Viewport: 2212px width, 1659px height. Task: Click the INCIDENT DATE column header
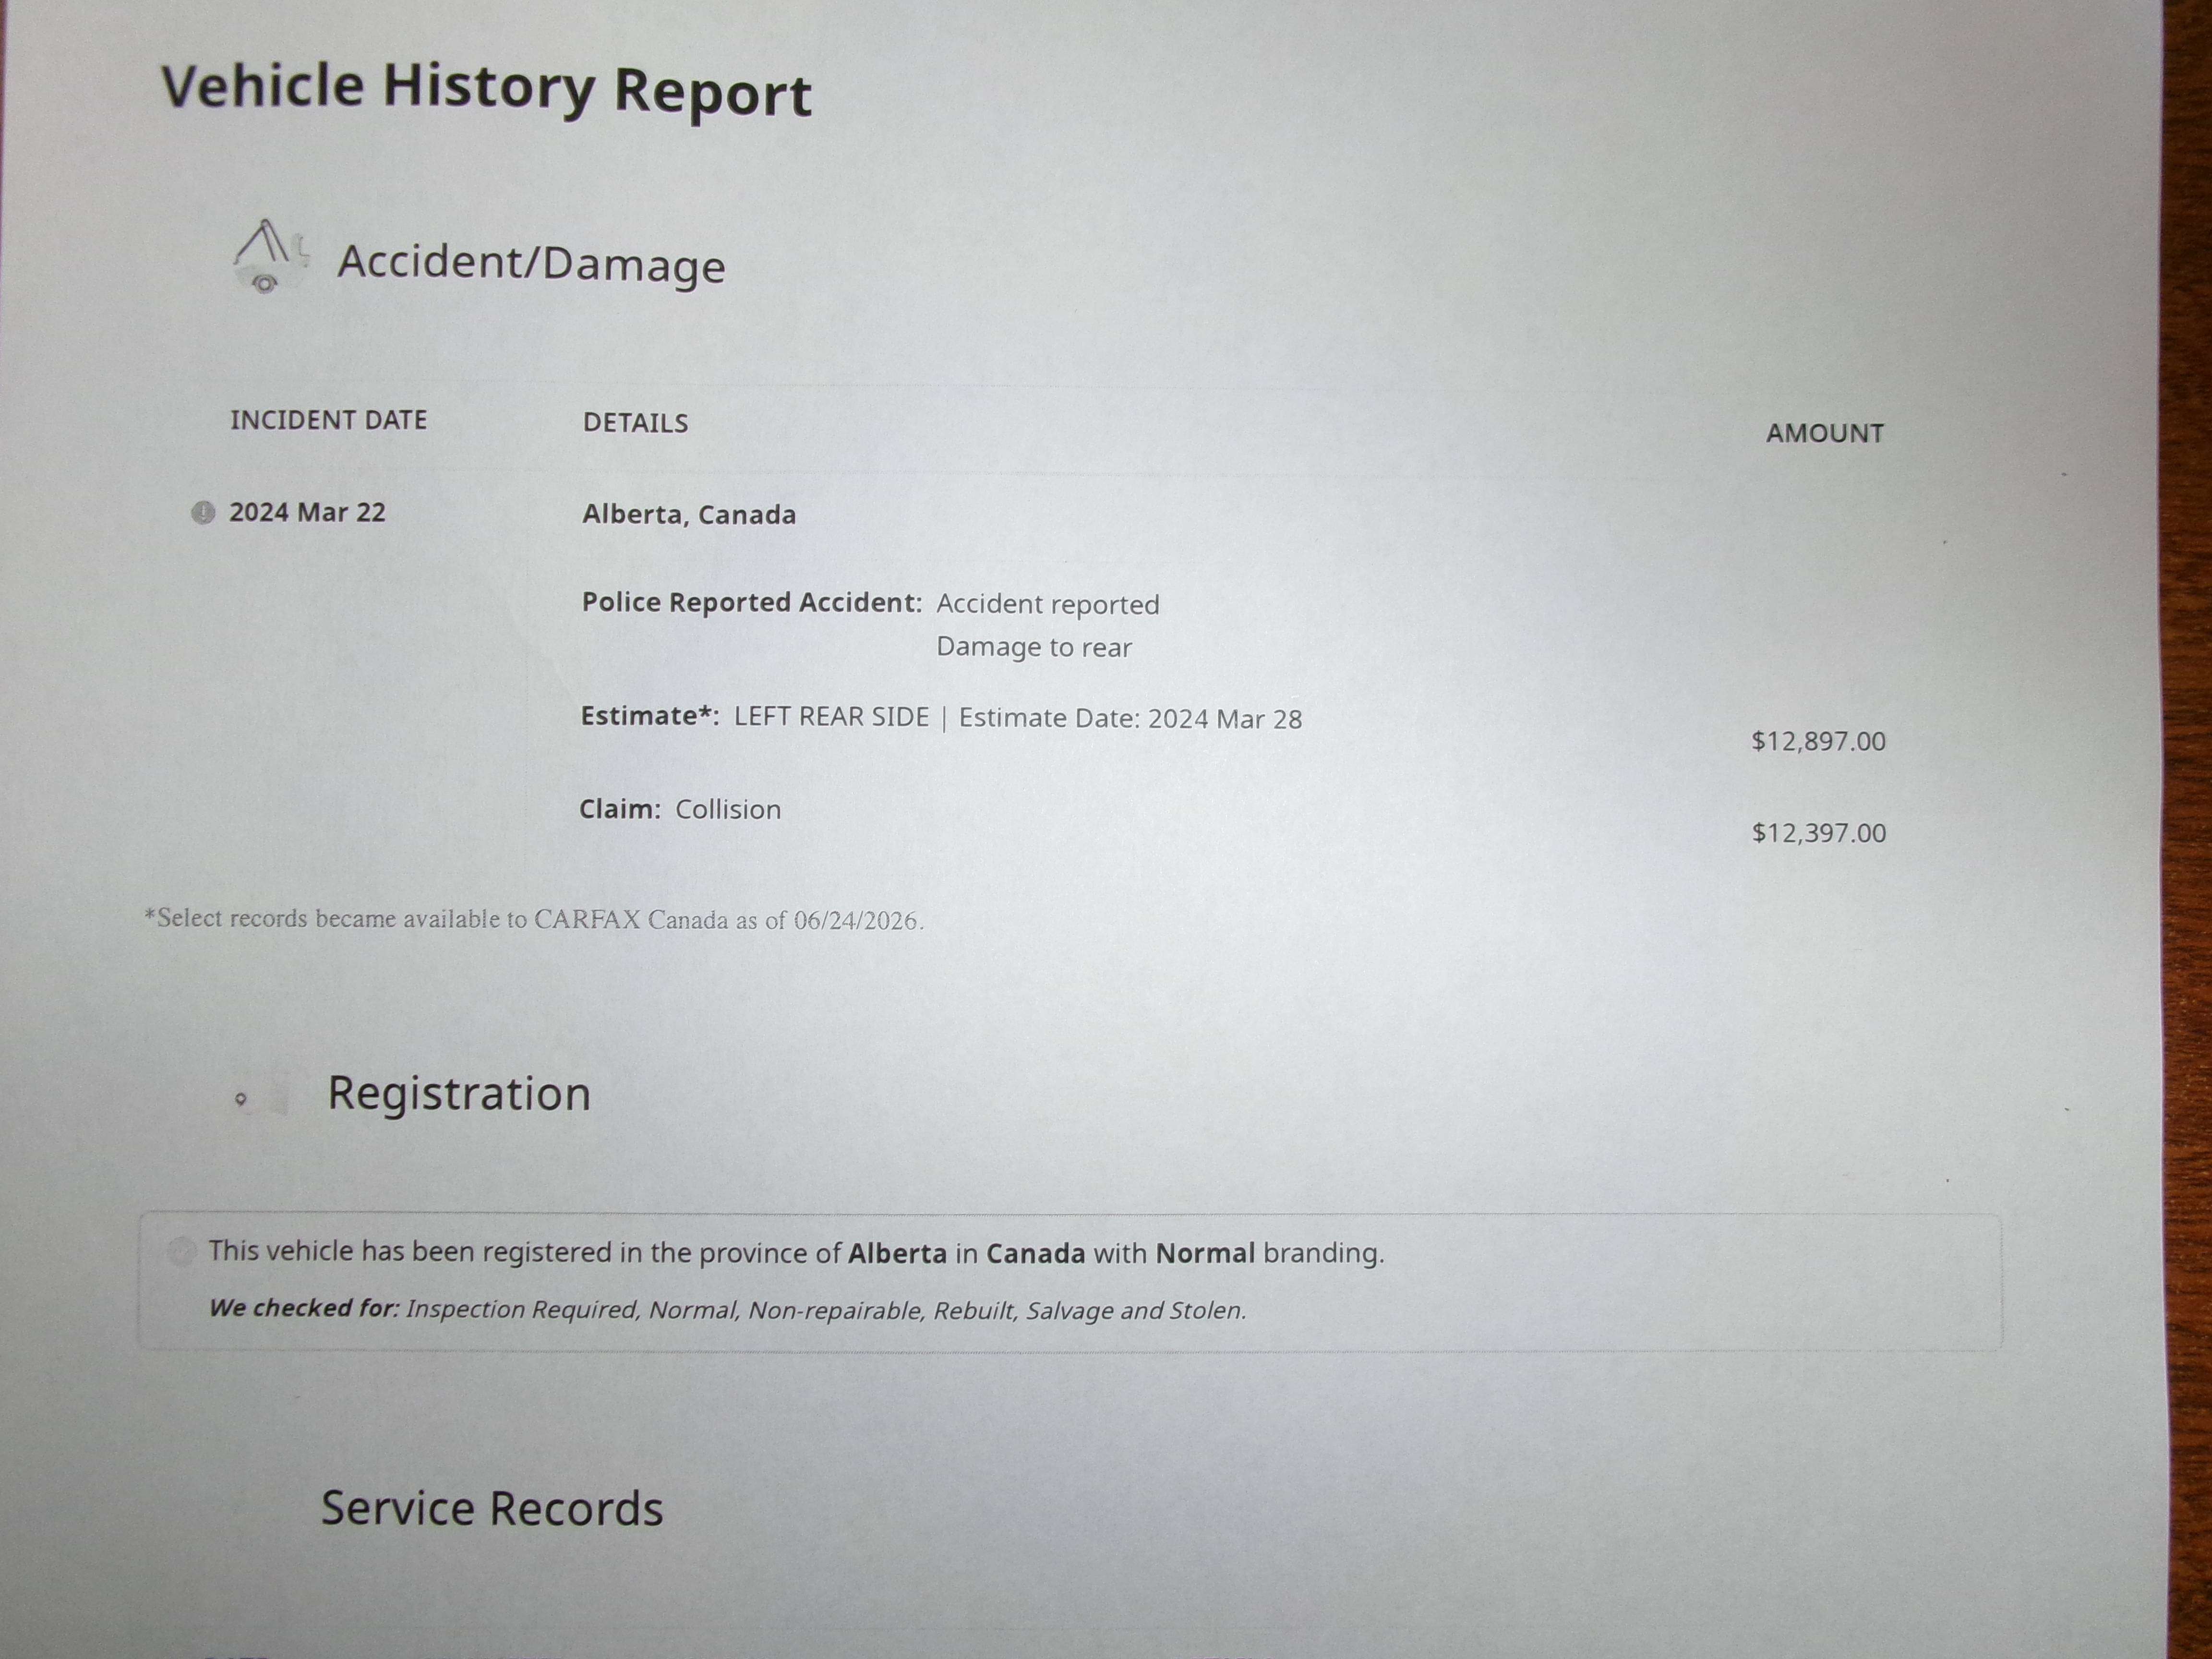pos(328,420)
